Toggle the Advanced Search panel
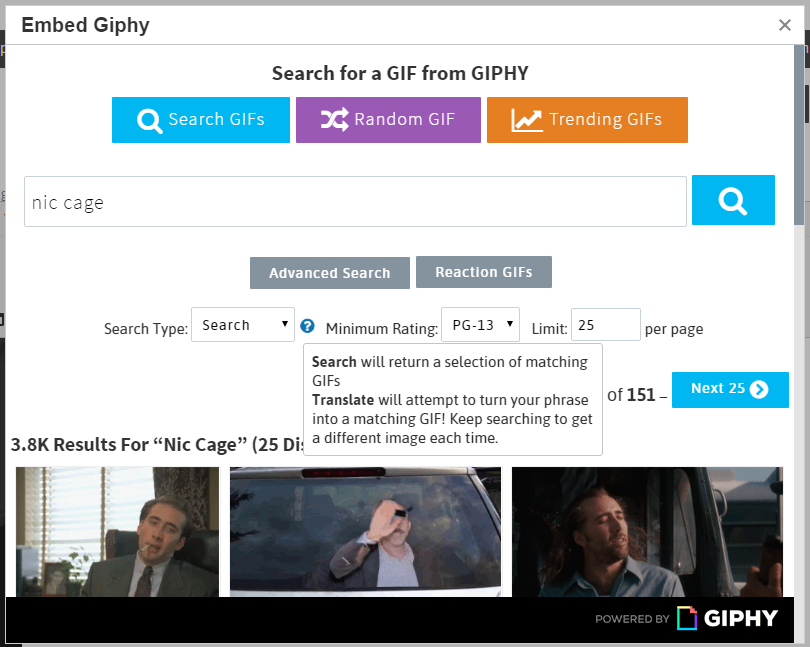 tap(330, 273)
